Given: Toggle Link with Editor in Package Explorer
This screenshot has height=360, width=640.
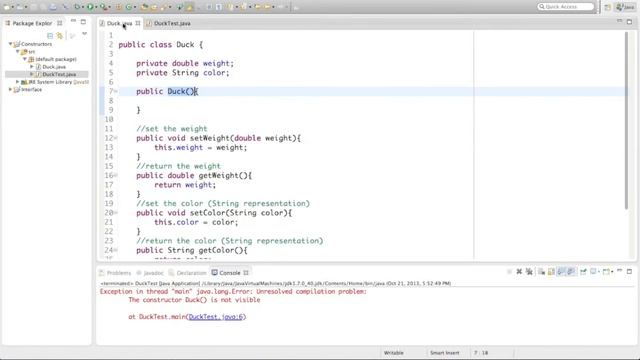Looking at the screenshot, I should coord(60,36).
